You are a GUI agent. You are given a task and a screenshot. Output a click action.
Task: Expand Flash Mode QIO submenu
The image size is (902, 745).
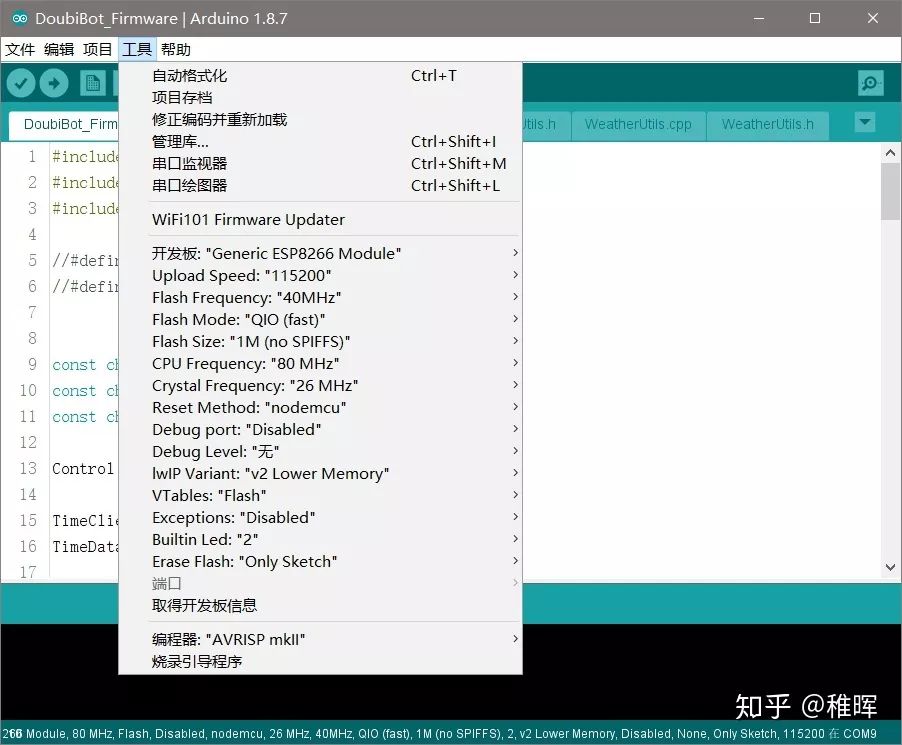point(320,319)
